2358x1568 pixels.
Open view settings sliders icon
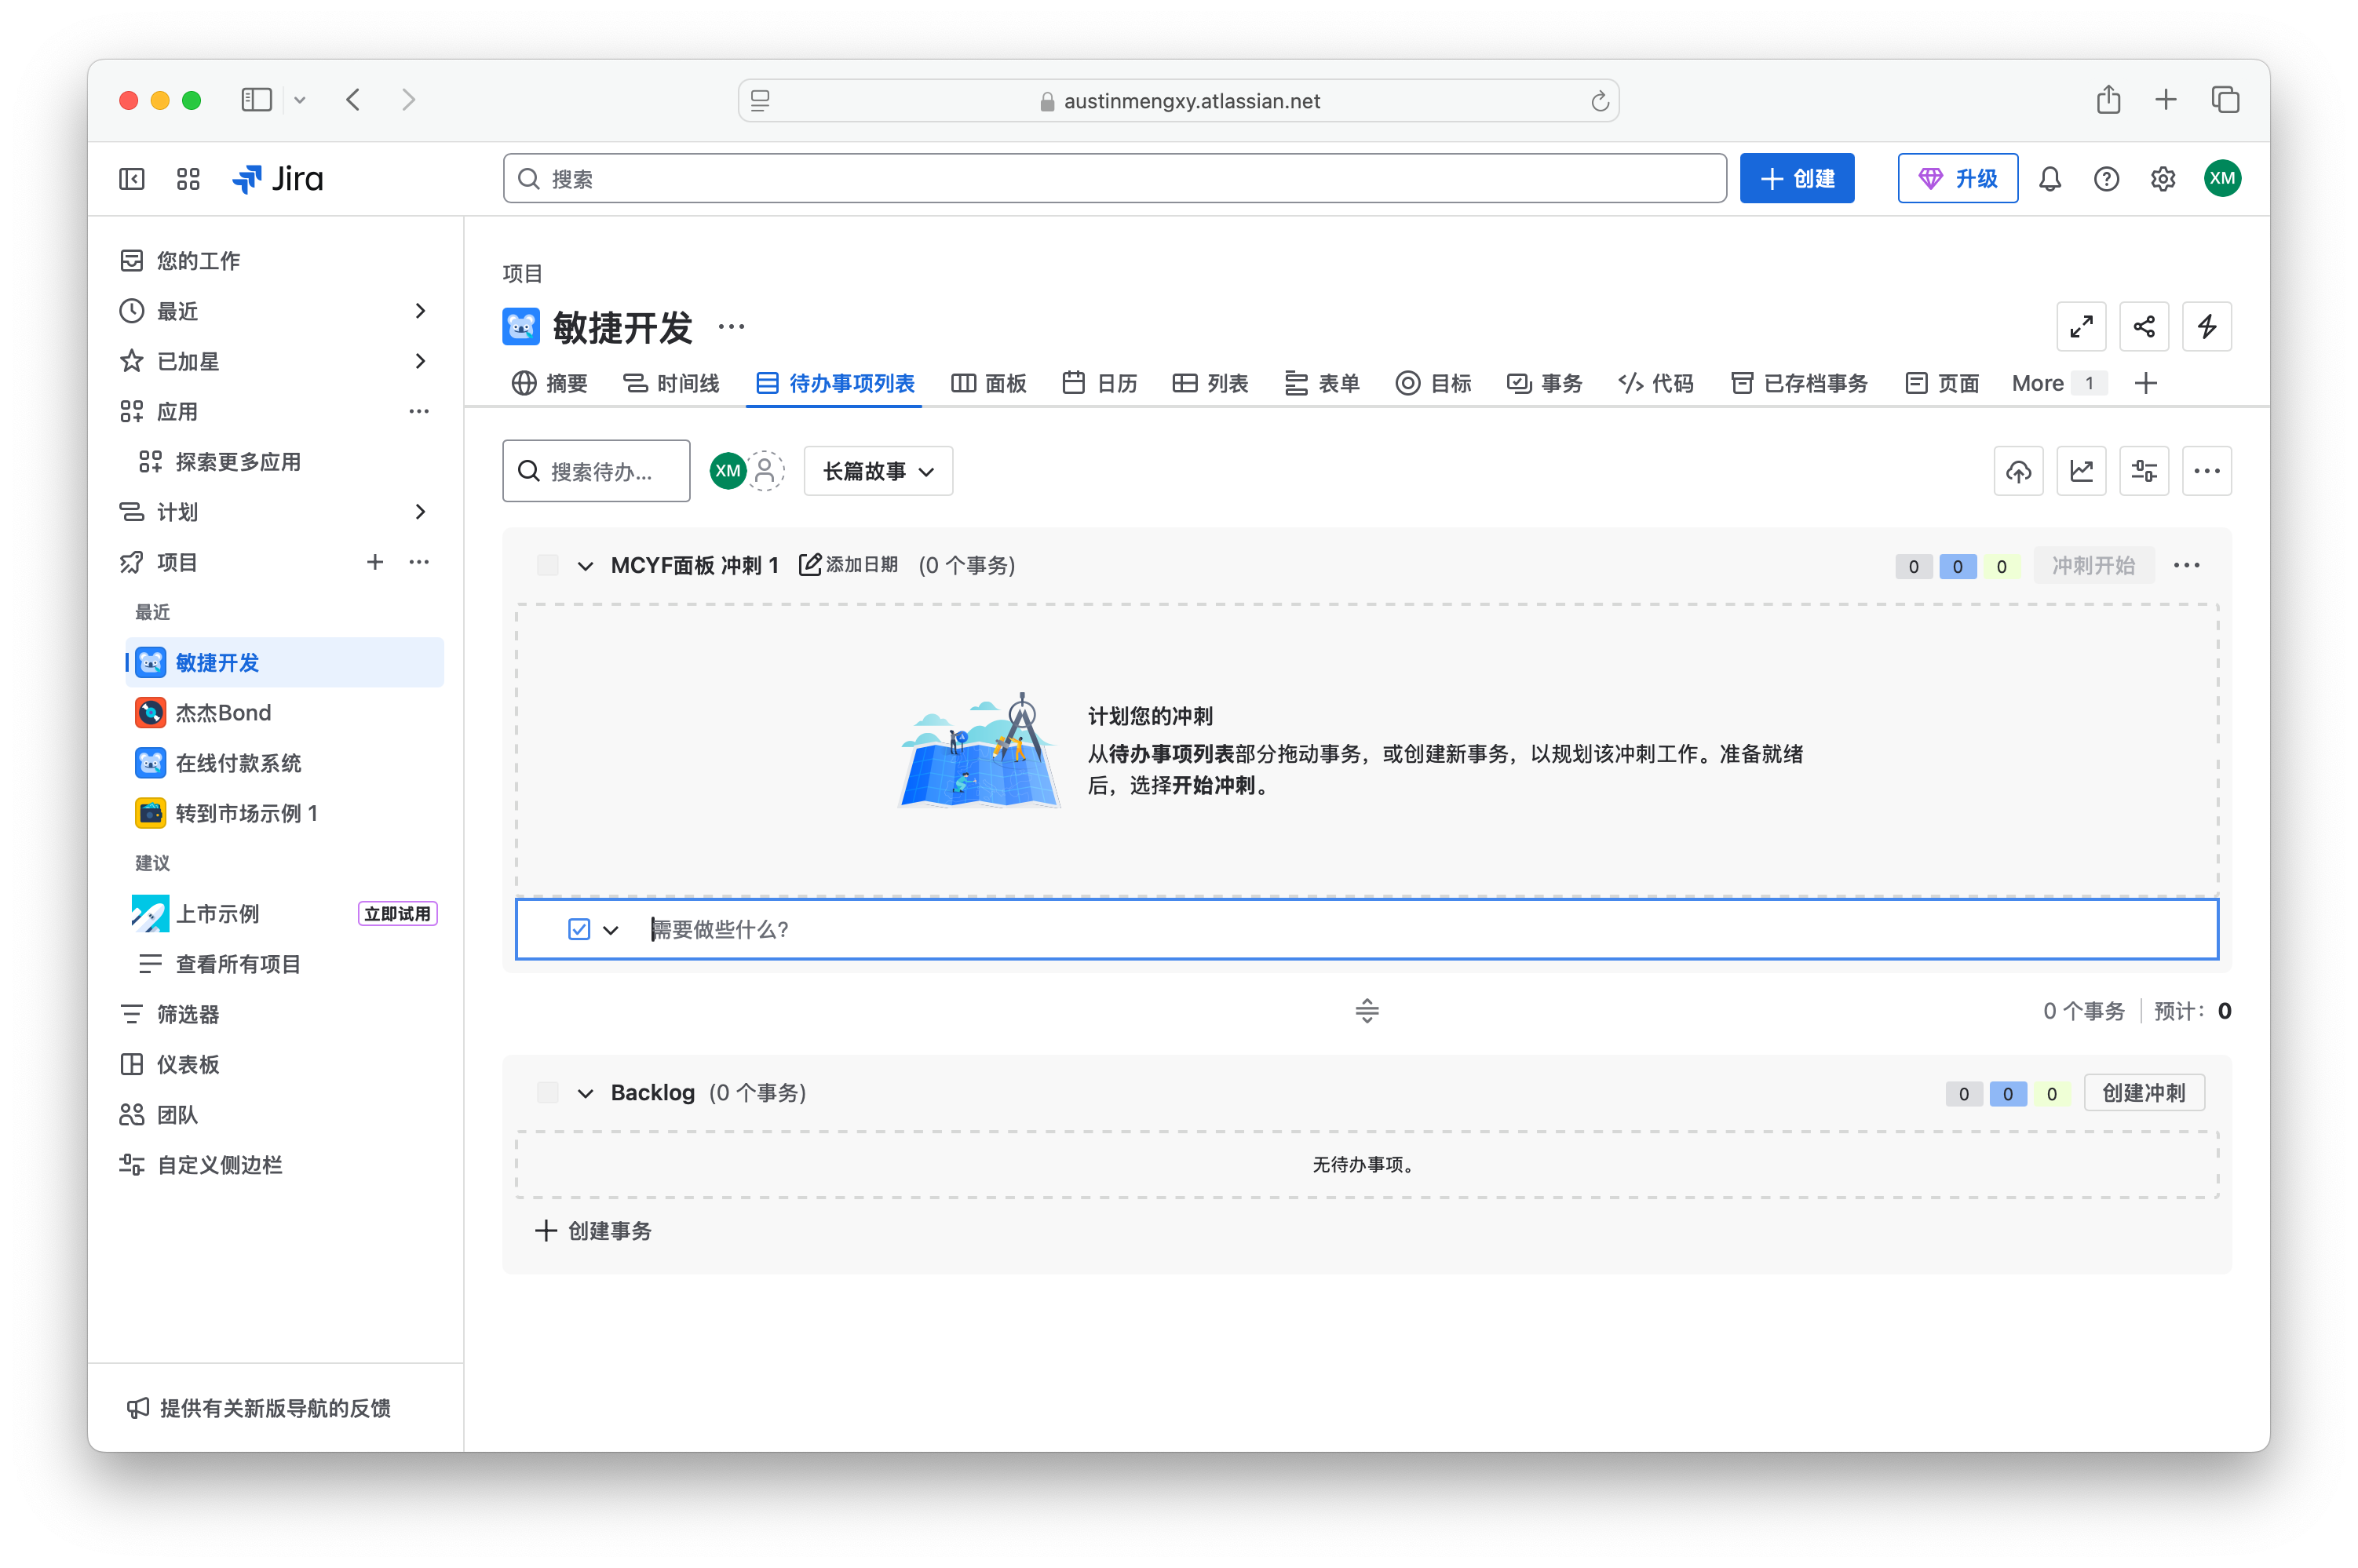2143,471
